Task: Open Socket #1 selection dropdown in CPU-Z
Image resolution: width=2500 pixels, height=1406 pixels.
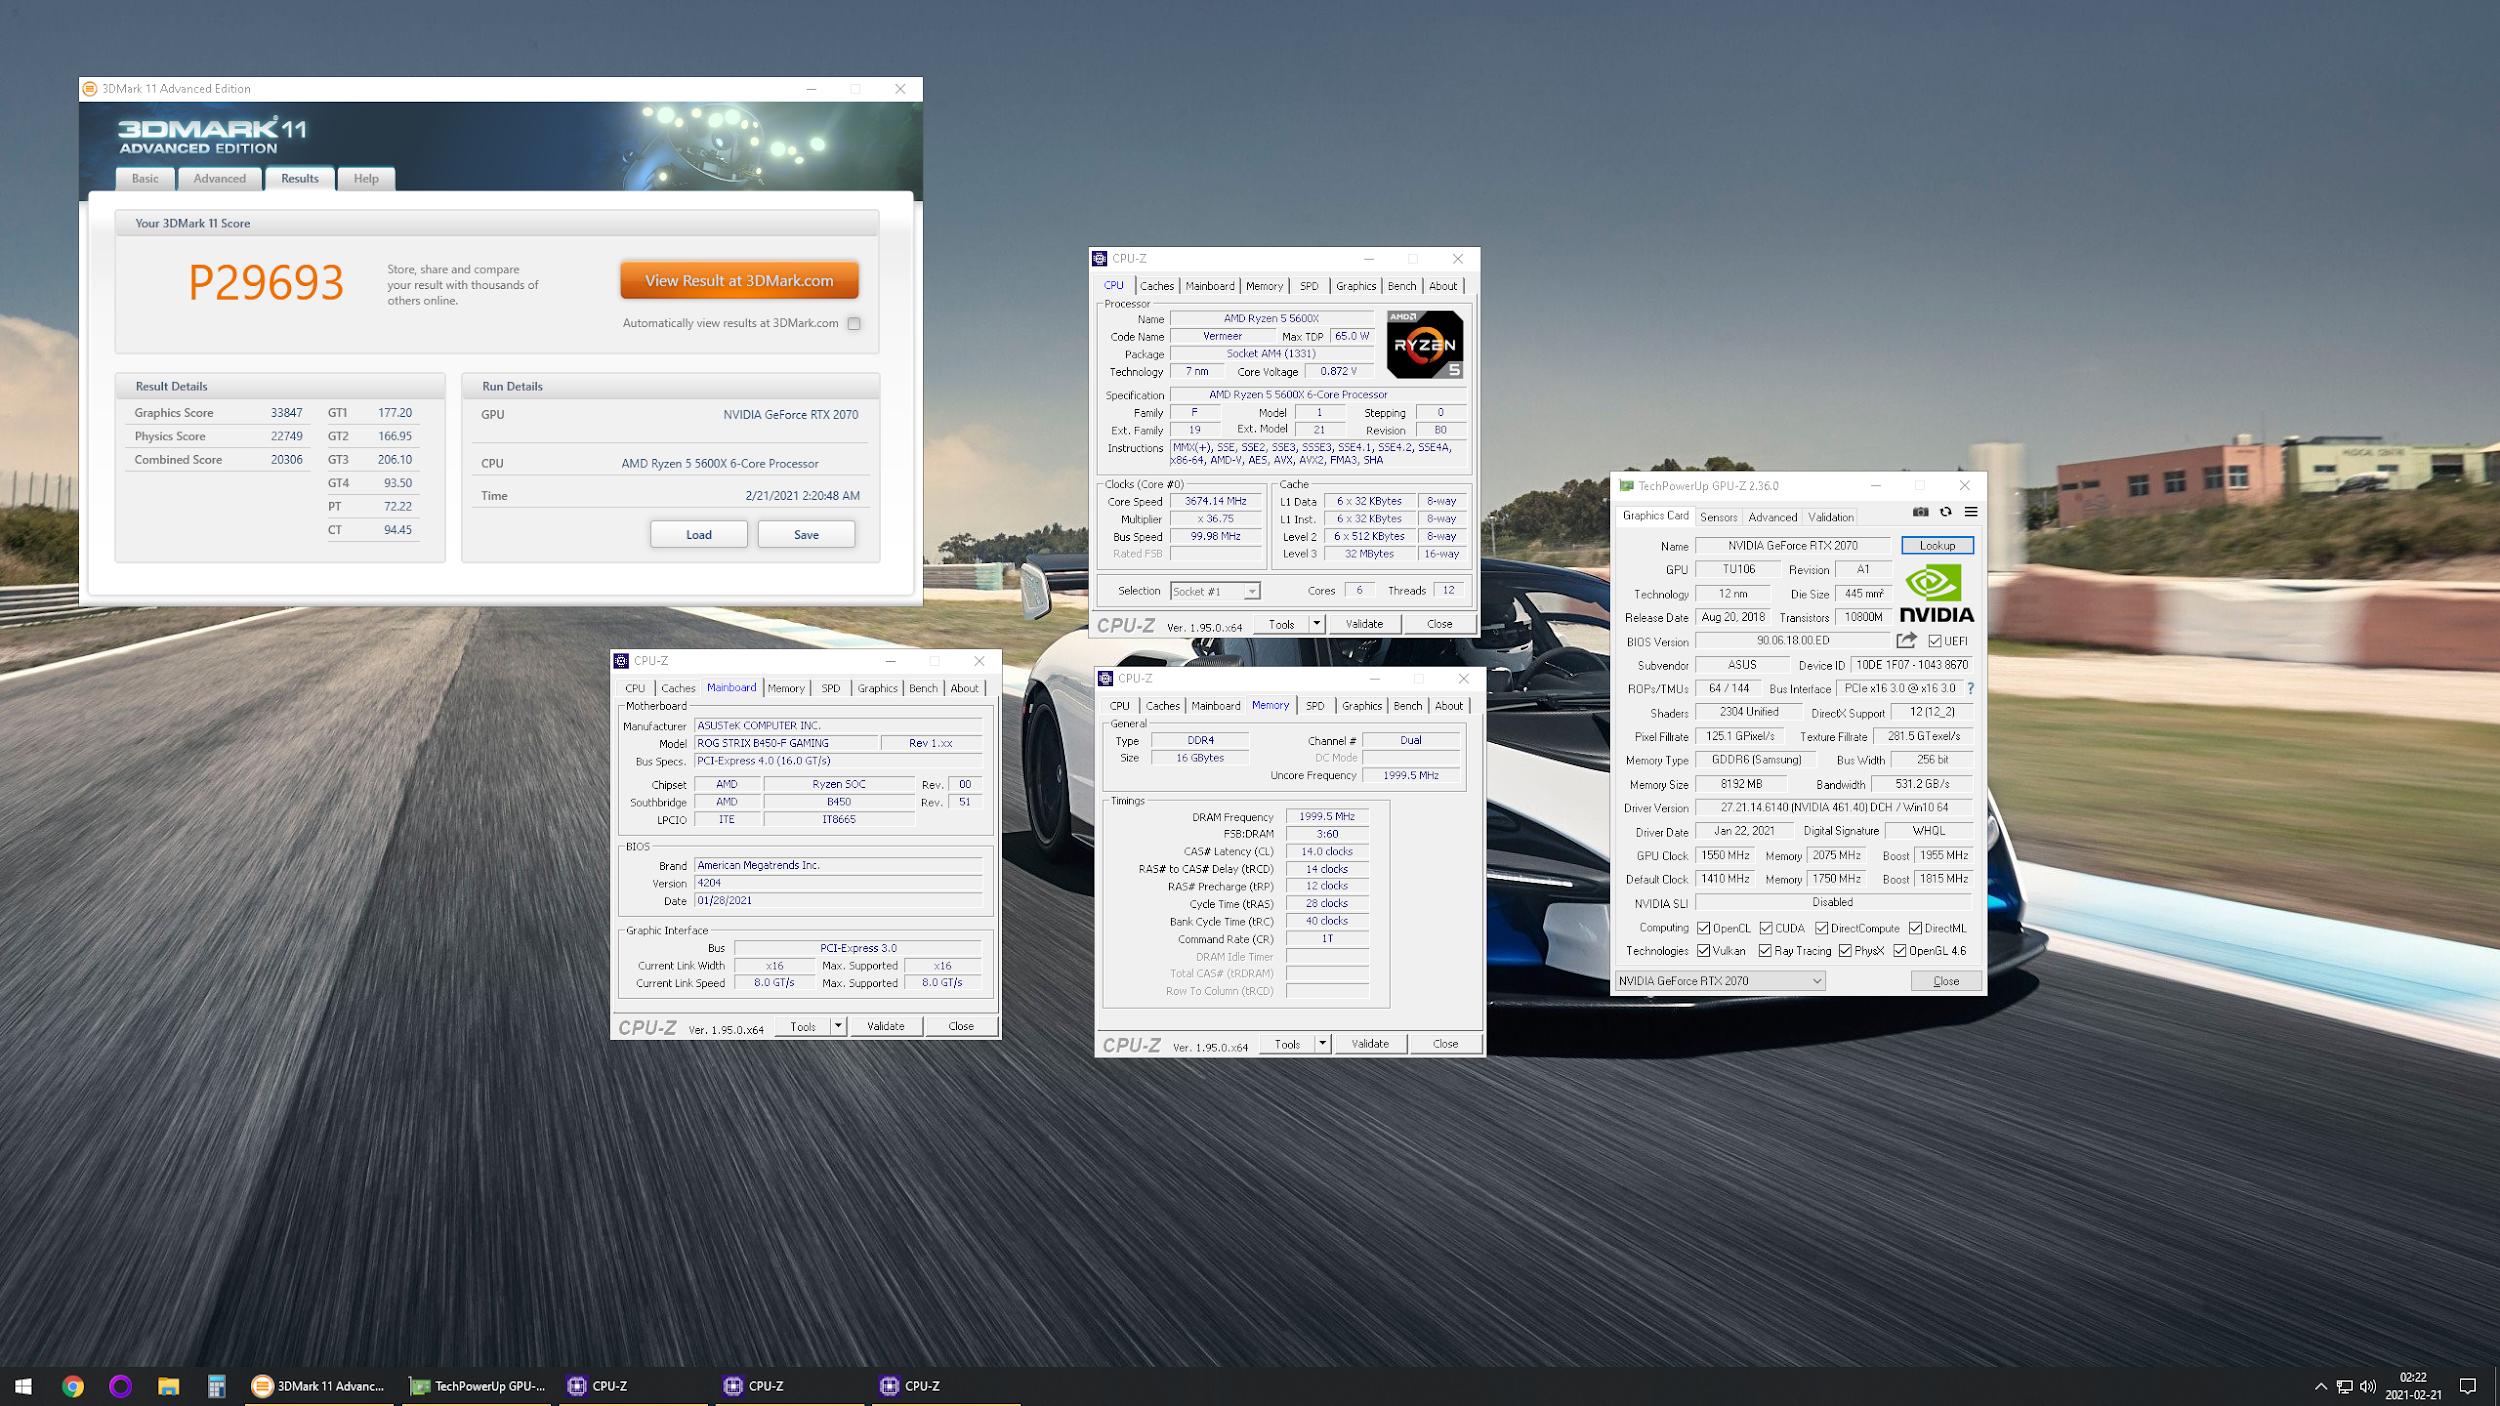Action: [1214, 591]
